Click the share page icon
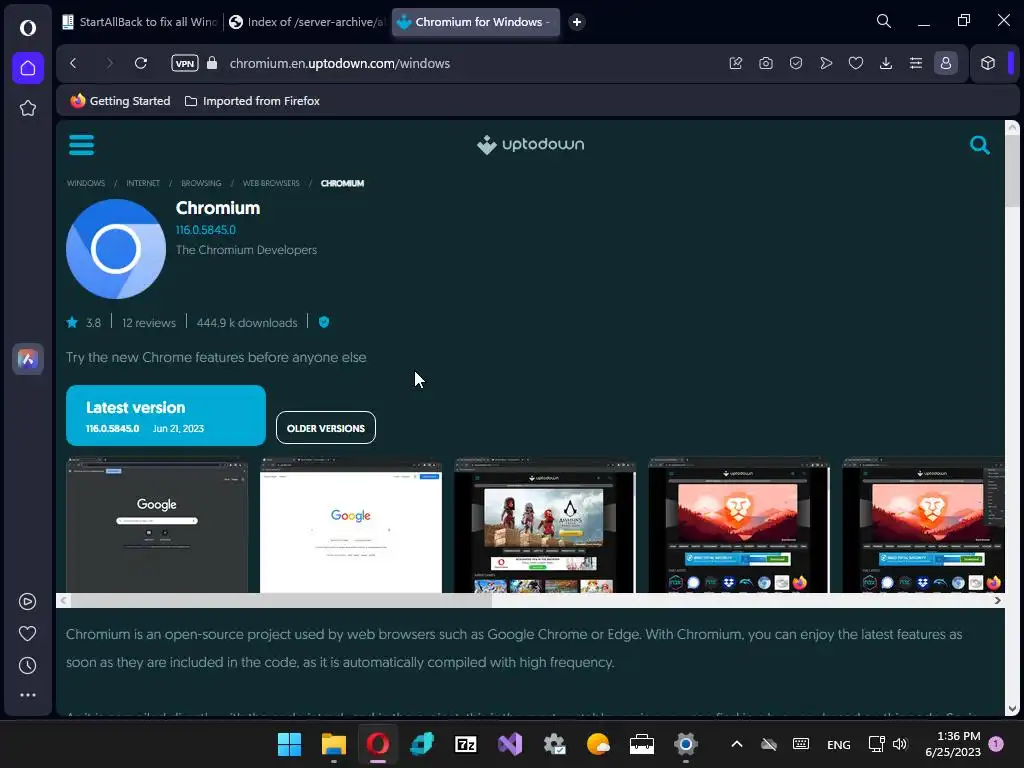 point(736,63)
